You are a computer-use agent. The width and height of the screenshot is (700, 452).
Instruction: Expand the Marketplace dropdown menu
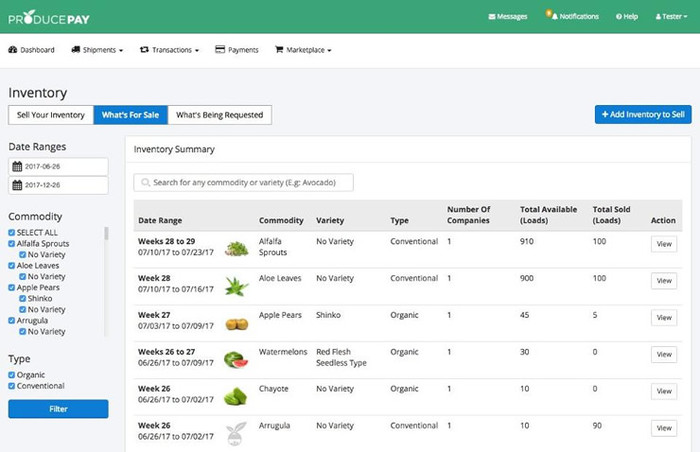[303, 49]
